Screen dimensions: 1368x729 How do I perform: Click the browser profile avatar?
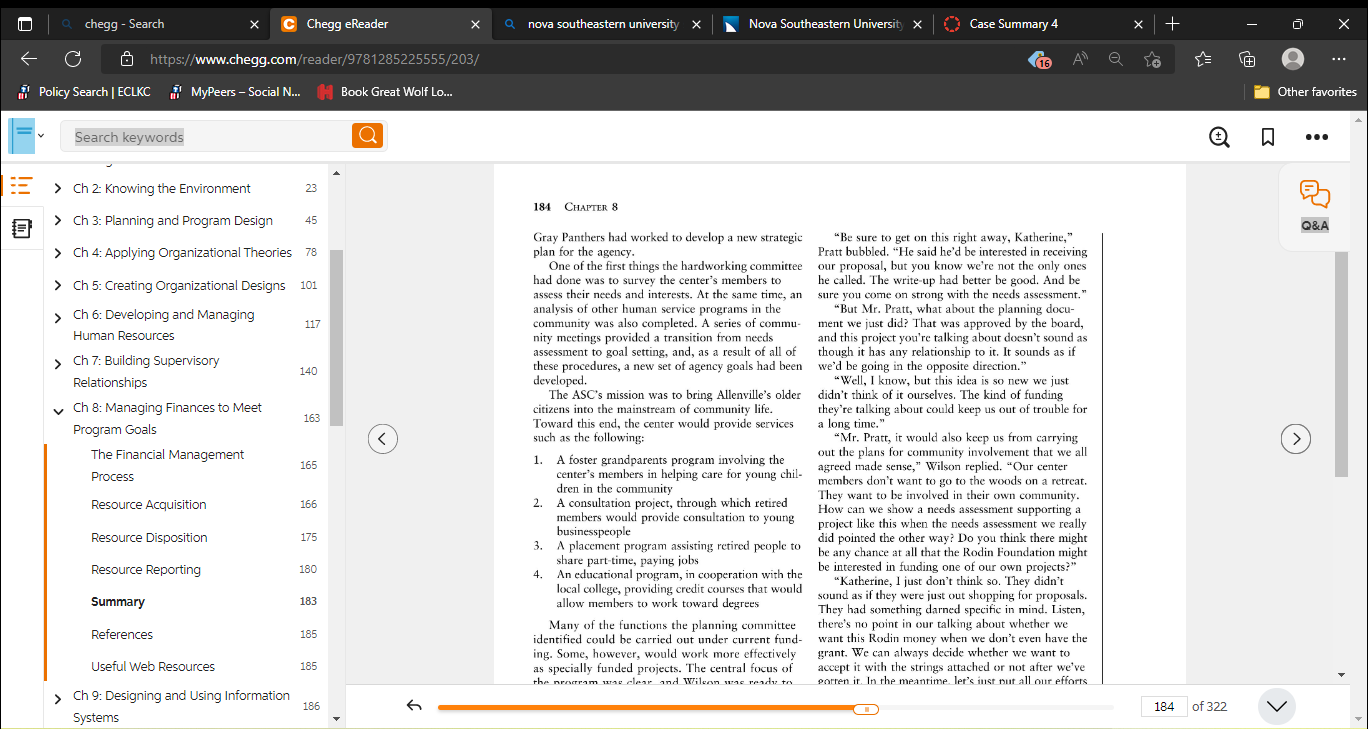[1293, 59]
